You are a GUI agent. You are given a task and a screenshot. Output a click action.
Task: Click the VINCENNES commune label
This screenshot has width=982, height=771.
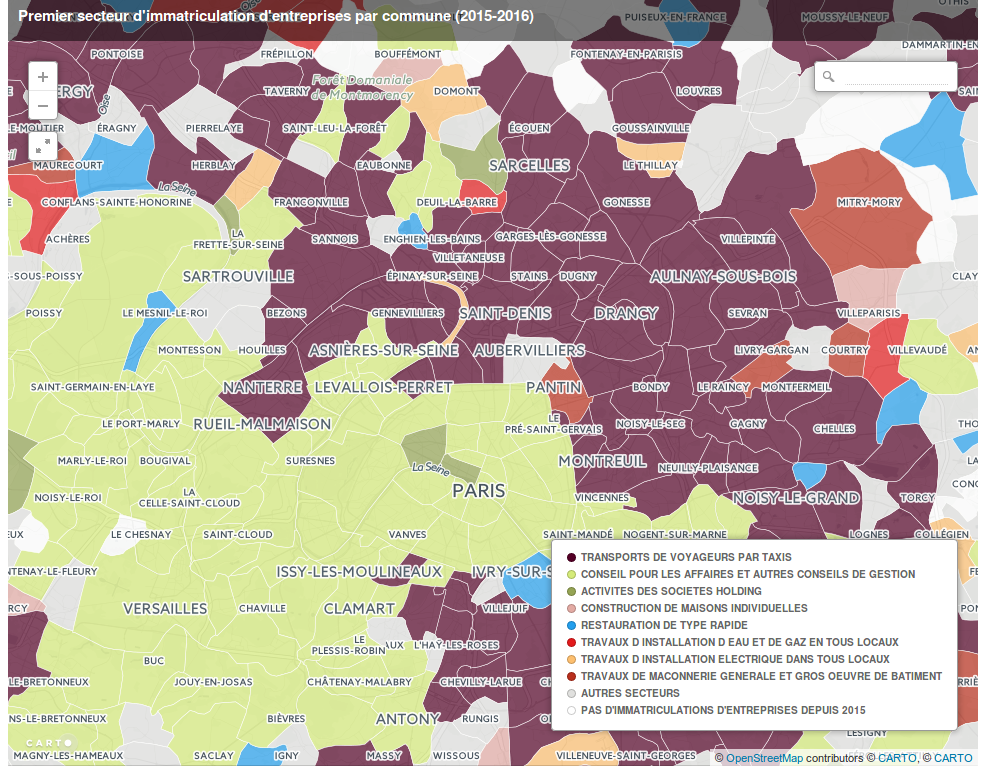602,498
